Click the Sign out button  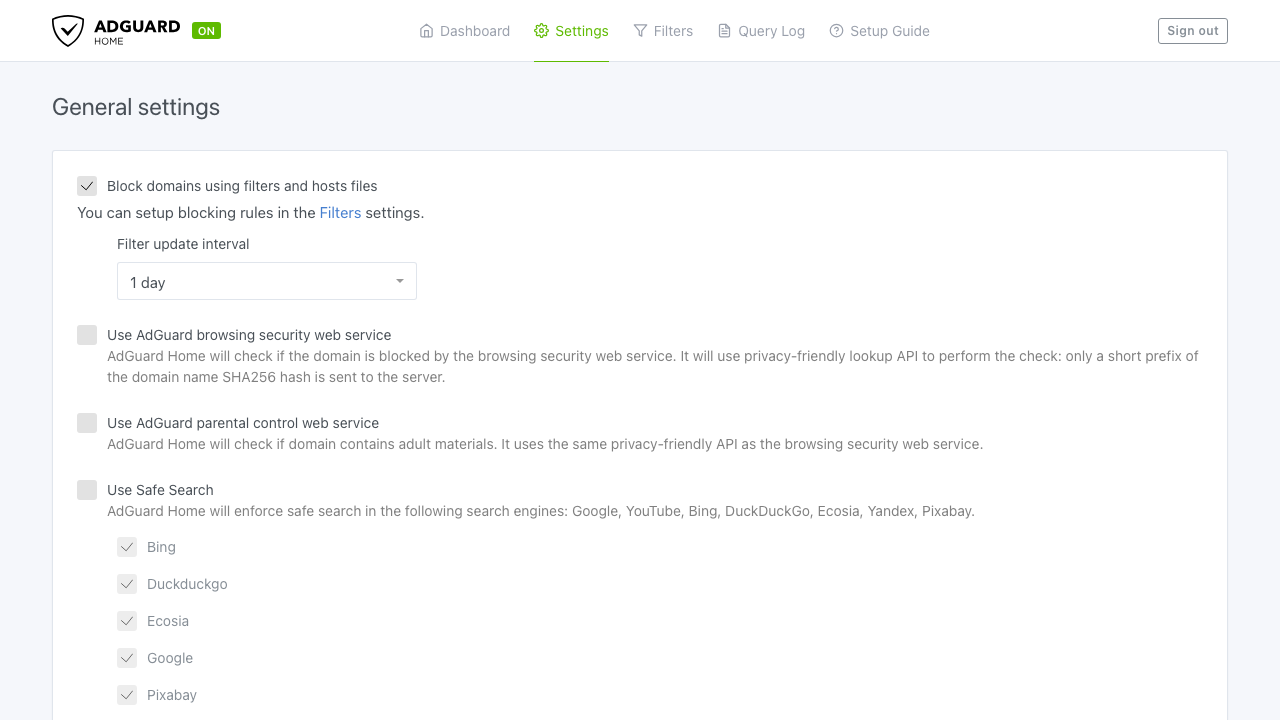tap(1192, 31)
